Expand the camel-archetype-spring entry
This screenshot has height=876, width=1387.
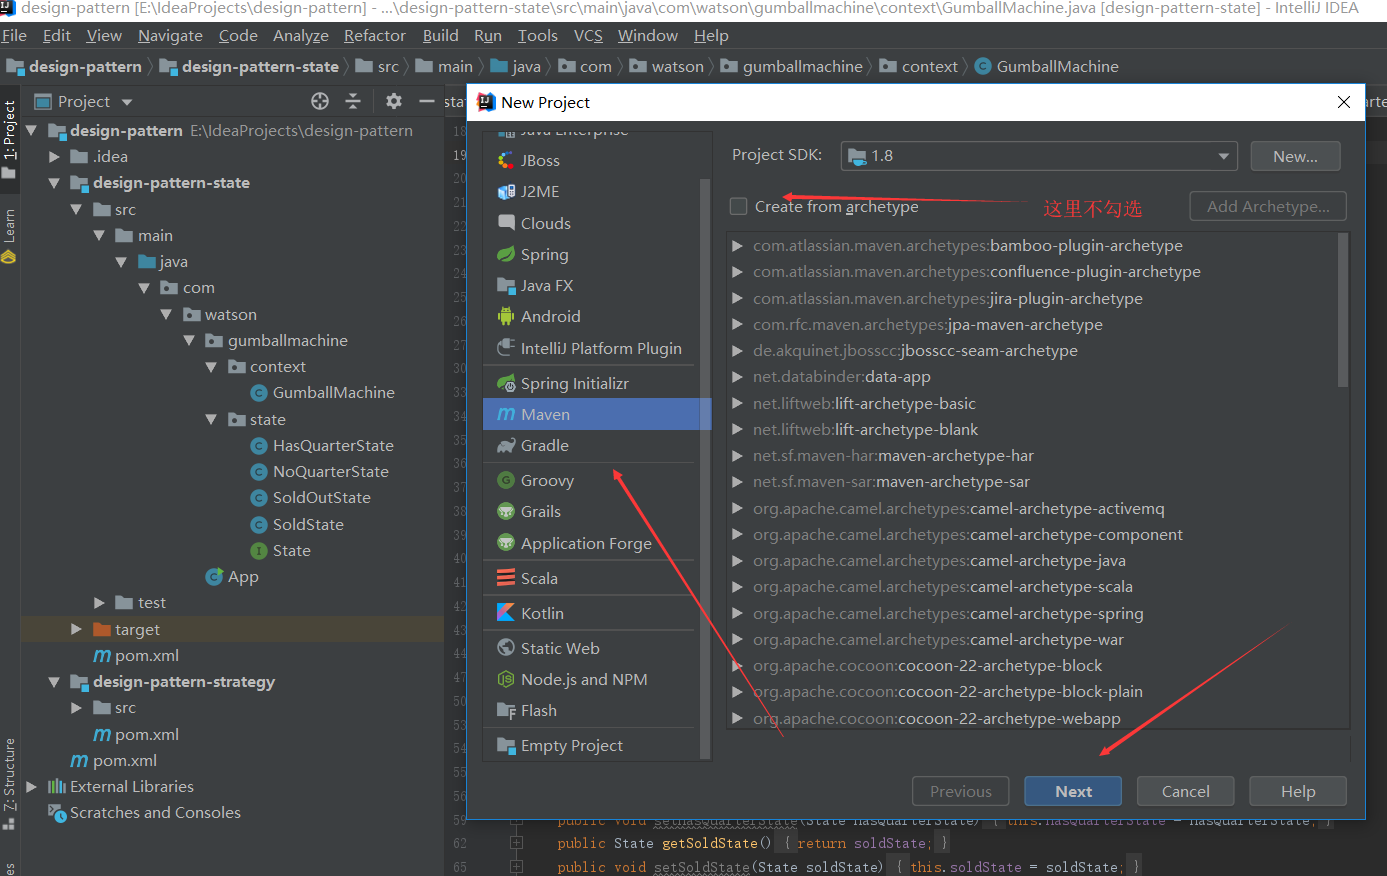click(737, 613)
